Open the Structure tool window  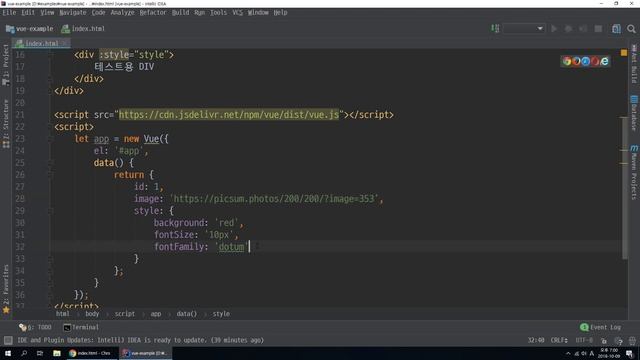click(6, 123)
